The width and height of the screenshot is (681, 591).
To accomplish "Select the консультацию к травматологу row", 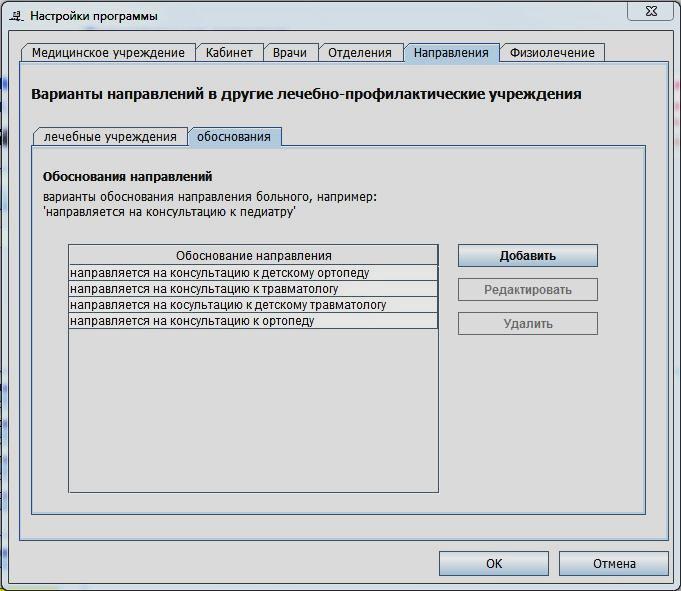I will click(x=253, y=289).
